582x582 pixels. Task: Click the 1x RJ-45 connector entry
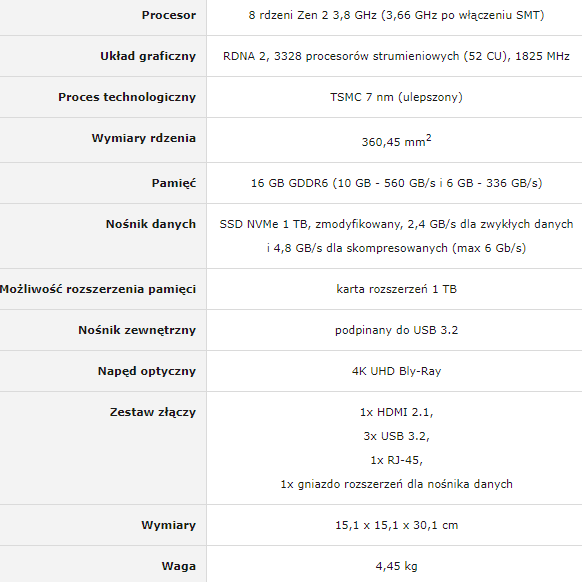(396, 460)
